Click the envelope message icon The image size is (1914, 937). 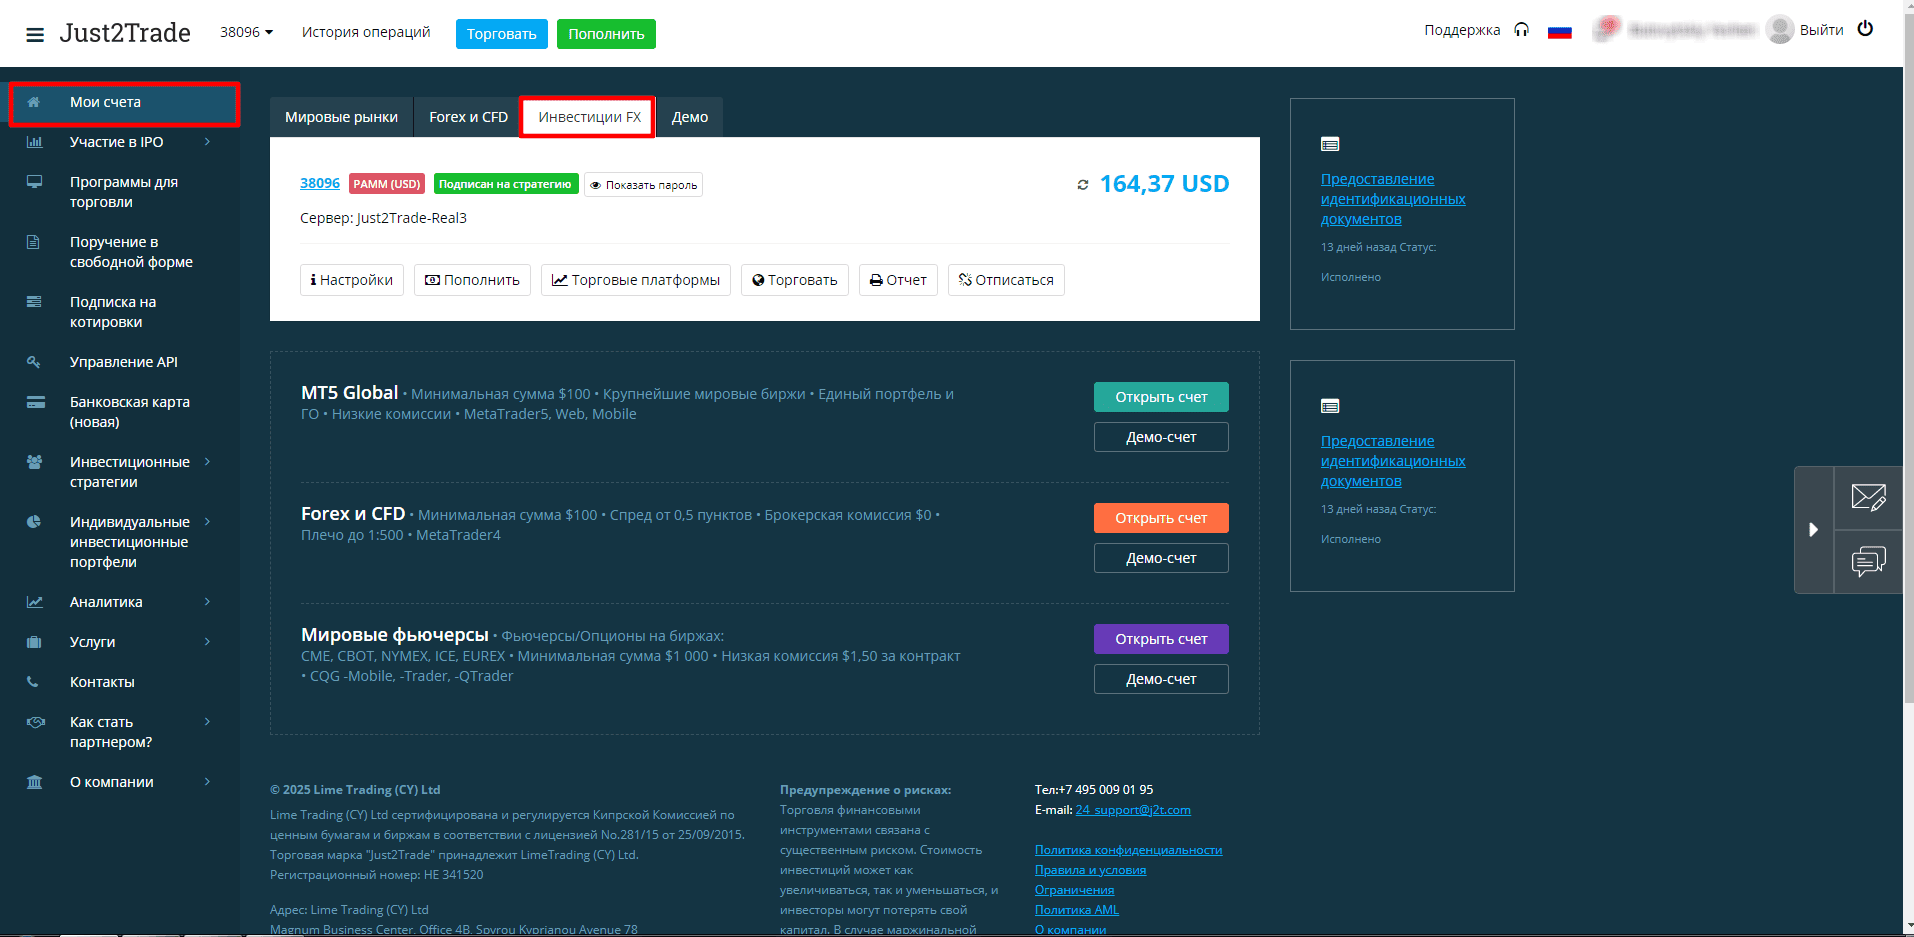(x=1868, y=497)
